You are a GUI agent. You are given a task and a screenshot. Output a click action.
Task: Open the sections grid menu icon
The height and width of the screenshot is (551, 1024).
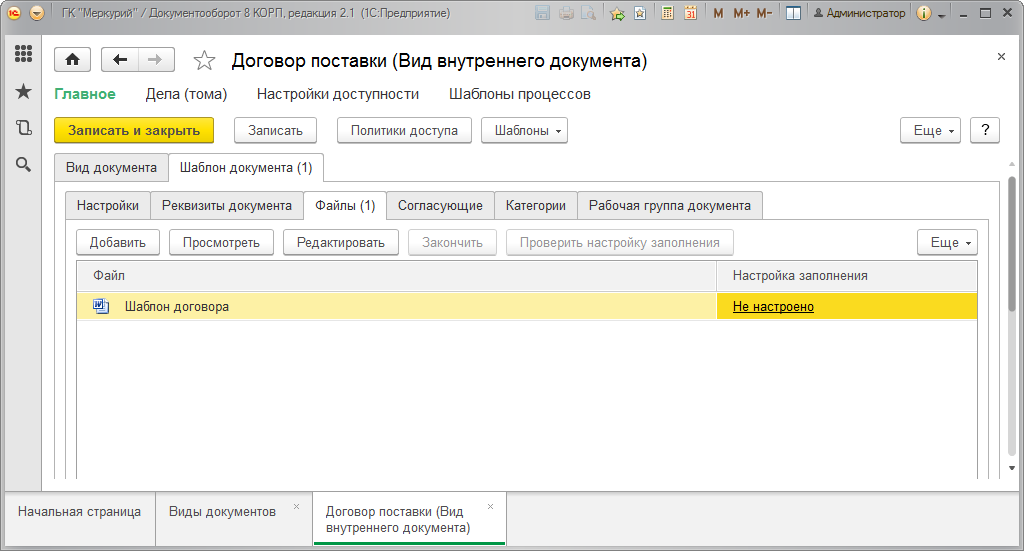coord(24,54)
